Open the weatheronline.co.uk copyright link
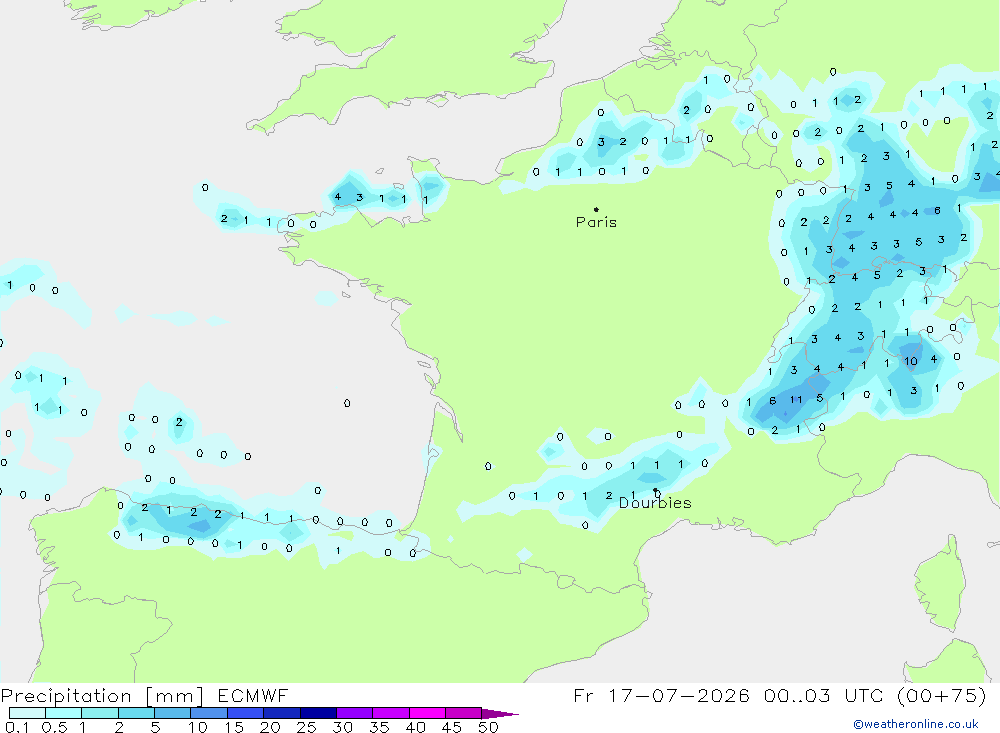The image size is (1000, 733). tap(915, 724)
